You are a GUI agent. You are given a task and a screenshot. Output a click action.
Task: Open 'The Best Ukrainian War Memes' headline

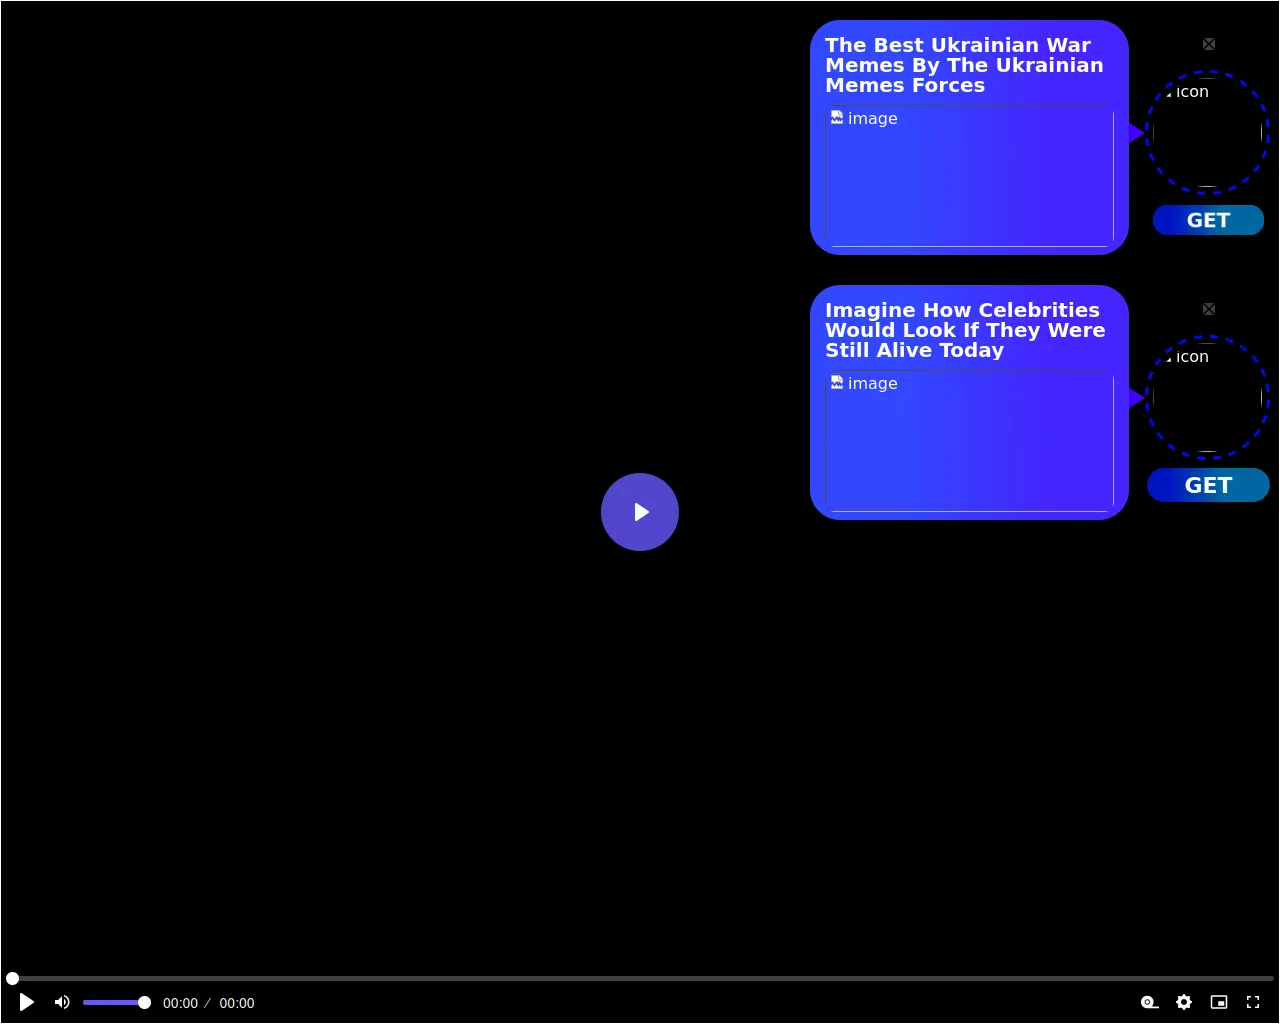coord(964,65)
